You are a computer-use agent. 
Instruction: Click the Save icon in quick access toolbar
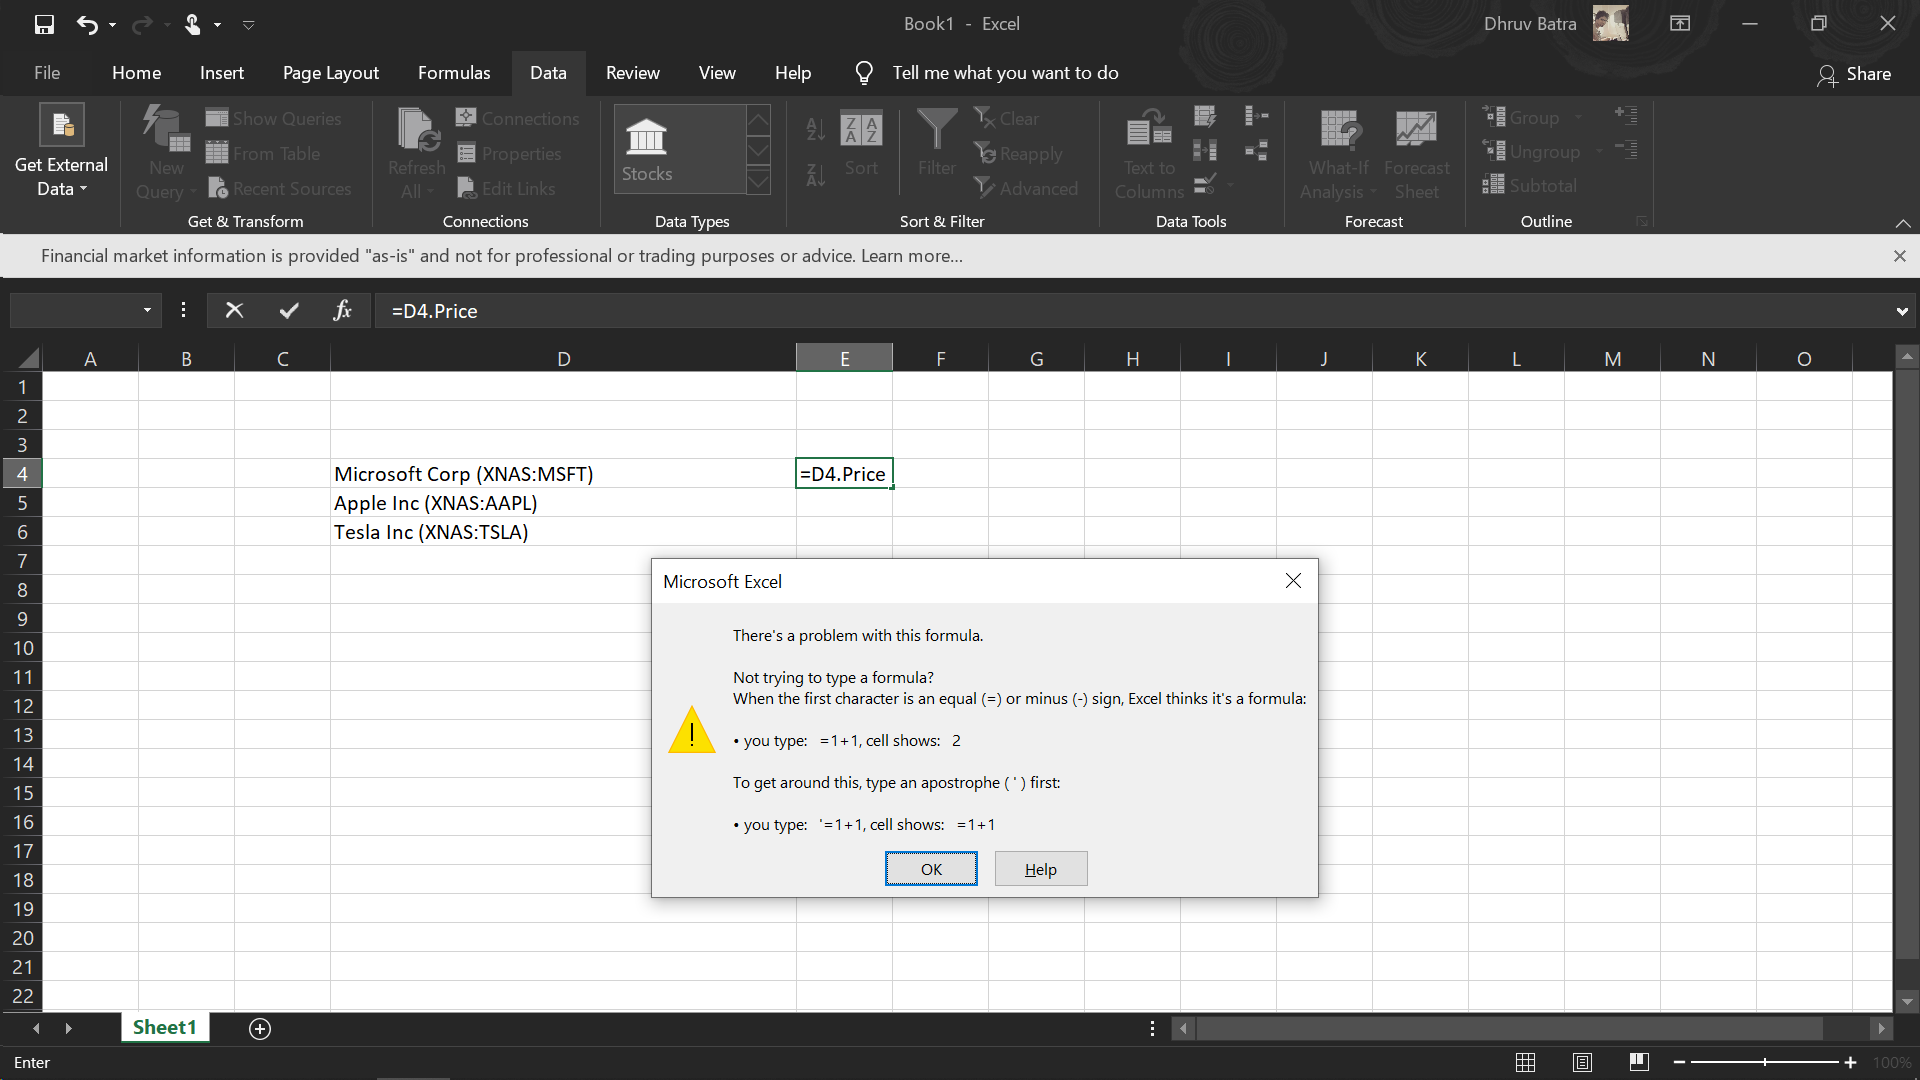[x=44, y=24]
